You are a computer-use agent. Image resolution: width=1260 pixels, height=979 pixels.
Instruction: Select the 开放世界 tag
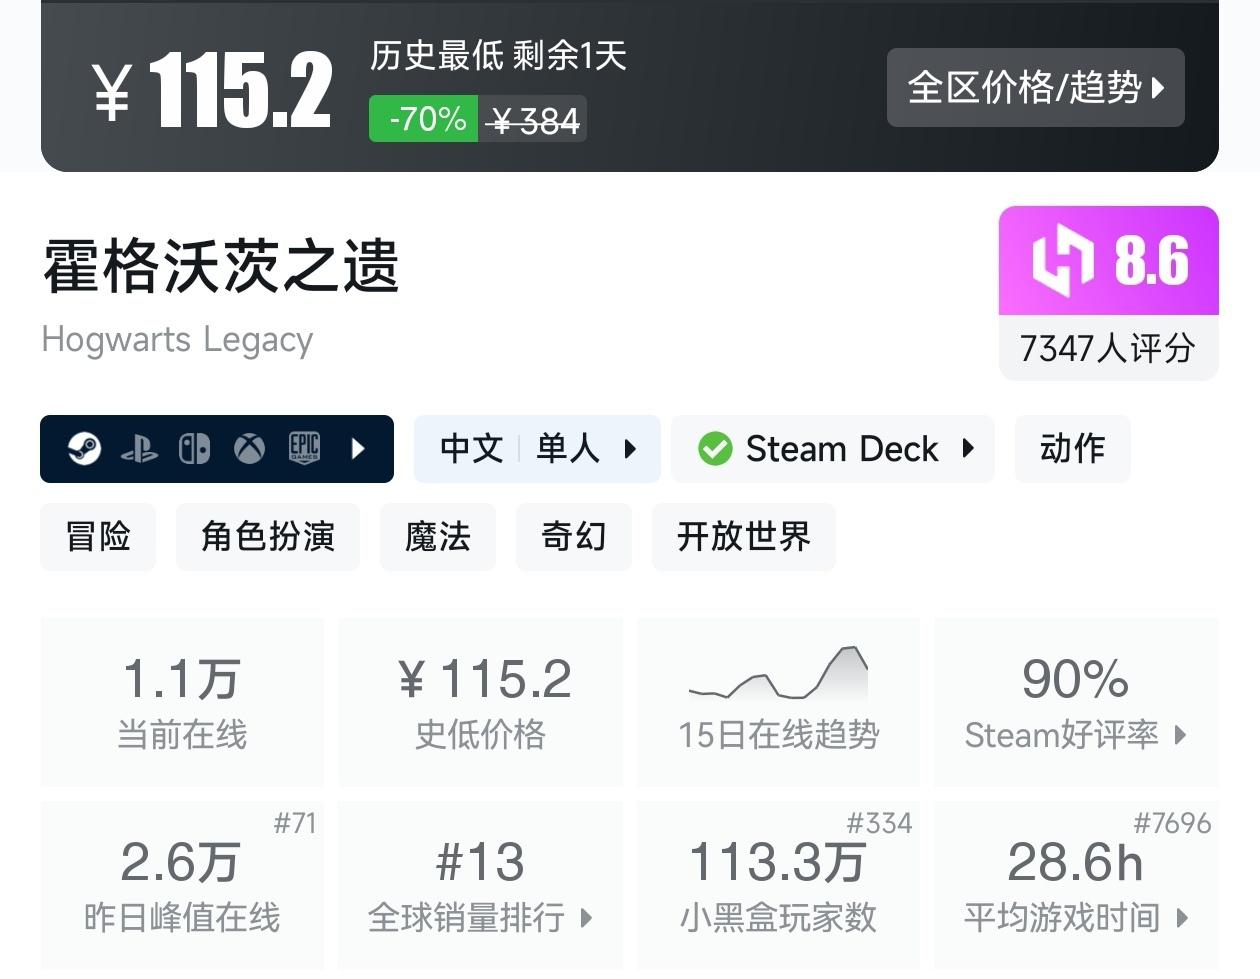pyautogui.click(x=744, y=537)
